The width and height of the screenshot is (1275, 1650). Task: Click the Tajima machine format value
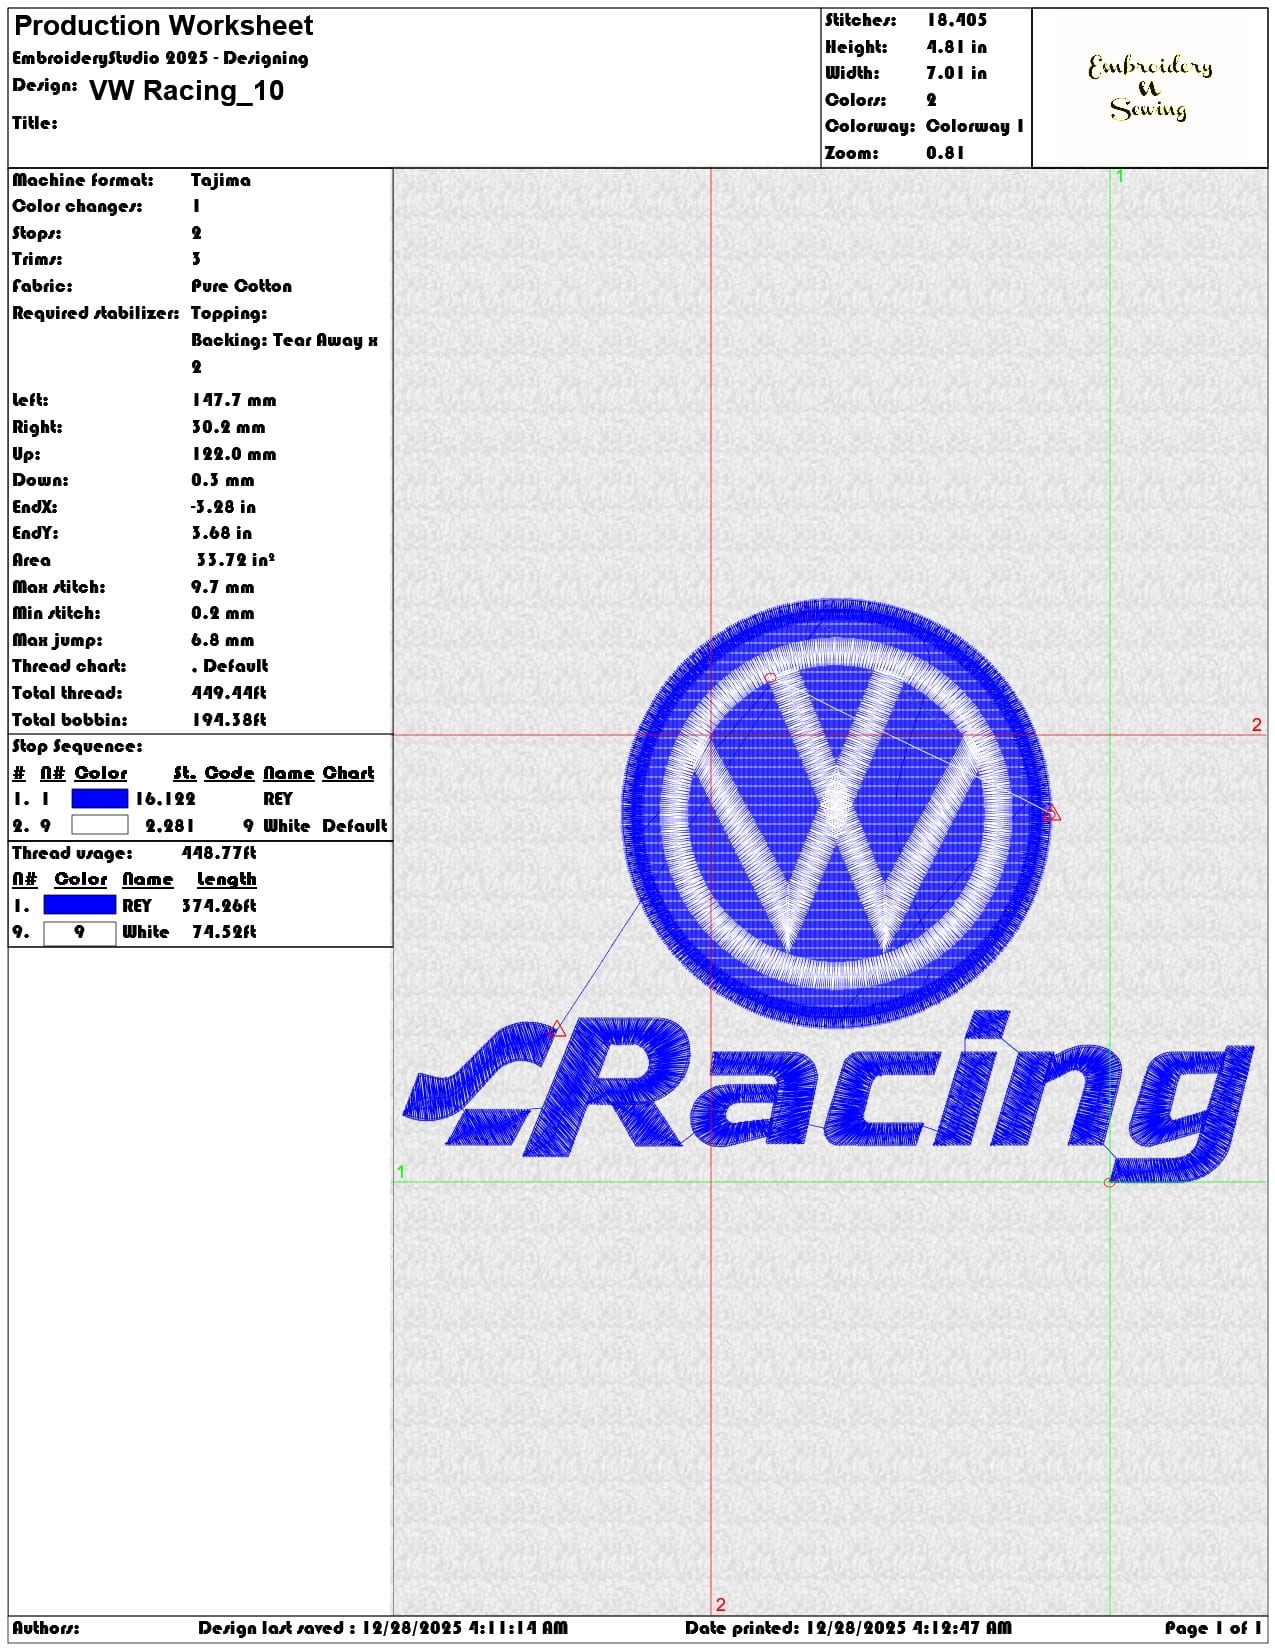(221, 180)
